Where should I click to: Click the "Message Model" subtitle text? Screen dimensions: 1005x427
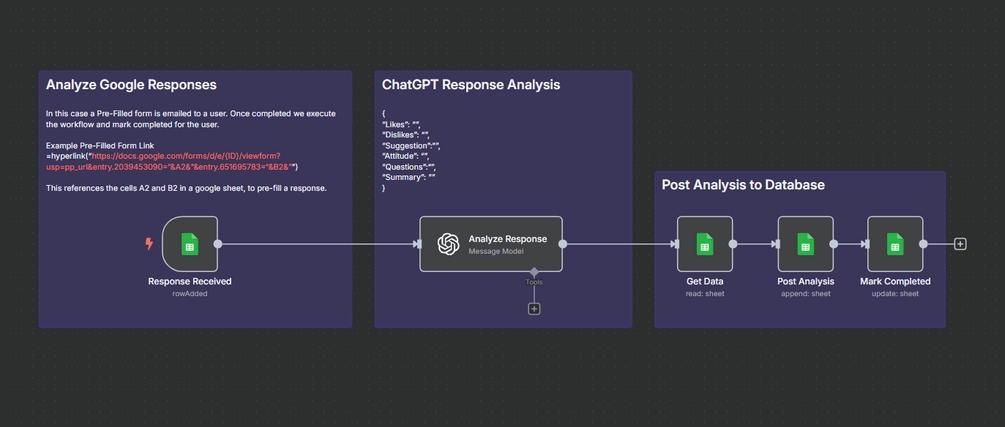495,250
